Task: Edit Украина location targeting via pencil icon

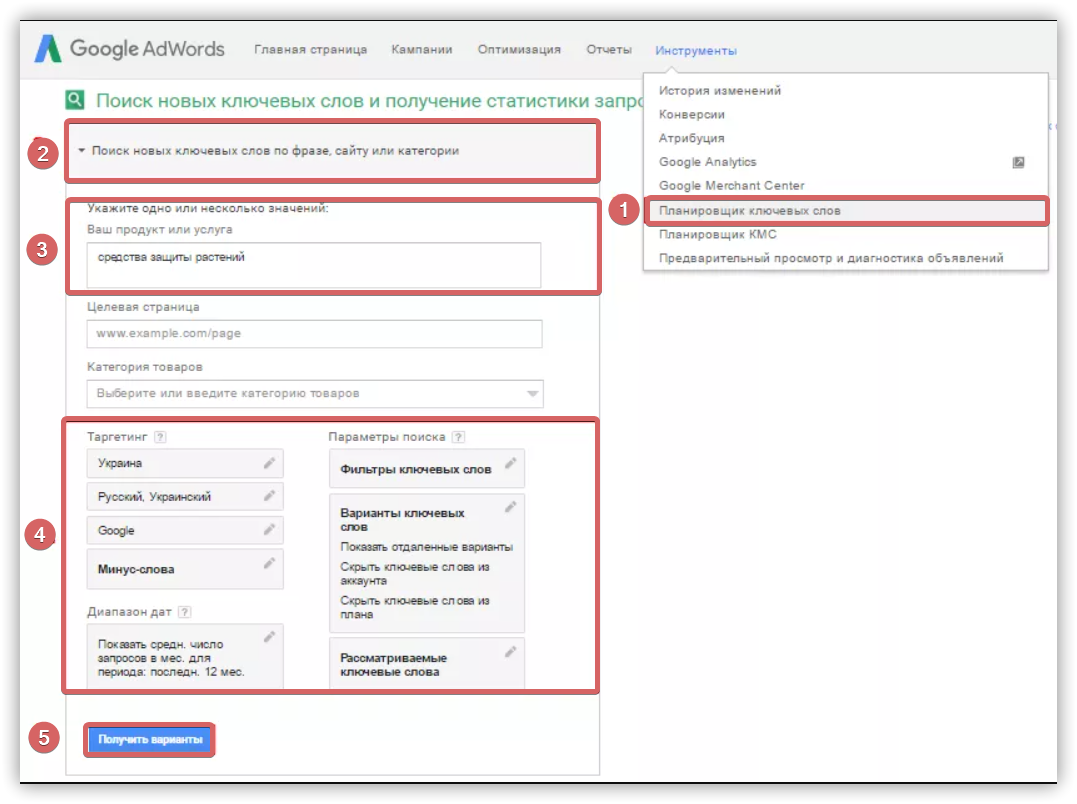Action: click(x=269, y=463)
